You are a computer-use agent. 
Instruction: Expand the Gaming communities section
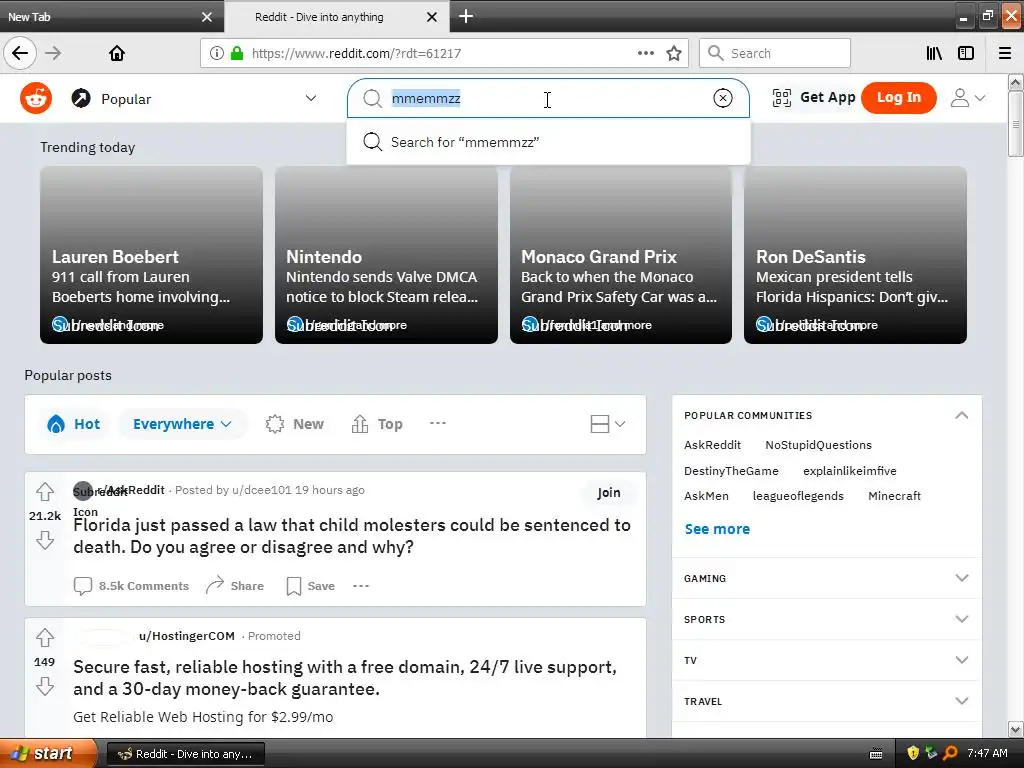(x=827, y=578)
